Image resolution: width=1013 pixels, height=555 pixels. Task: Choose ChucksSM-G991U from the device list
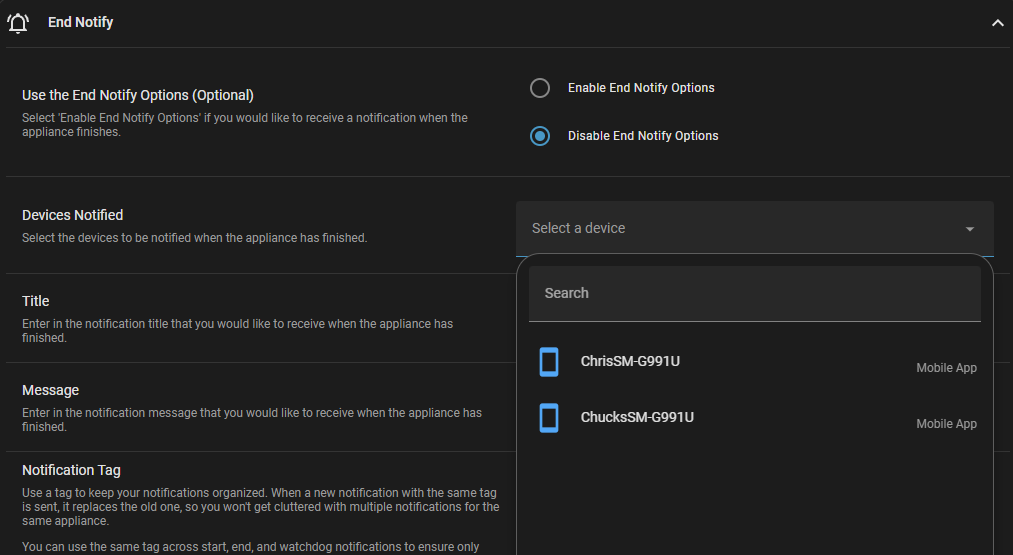pos(637,417)
